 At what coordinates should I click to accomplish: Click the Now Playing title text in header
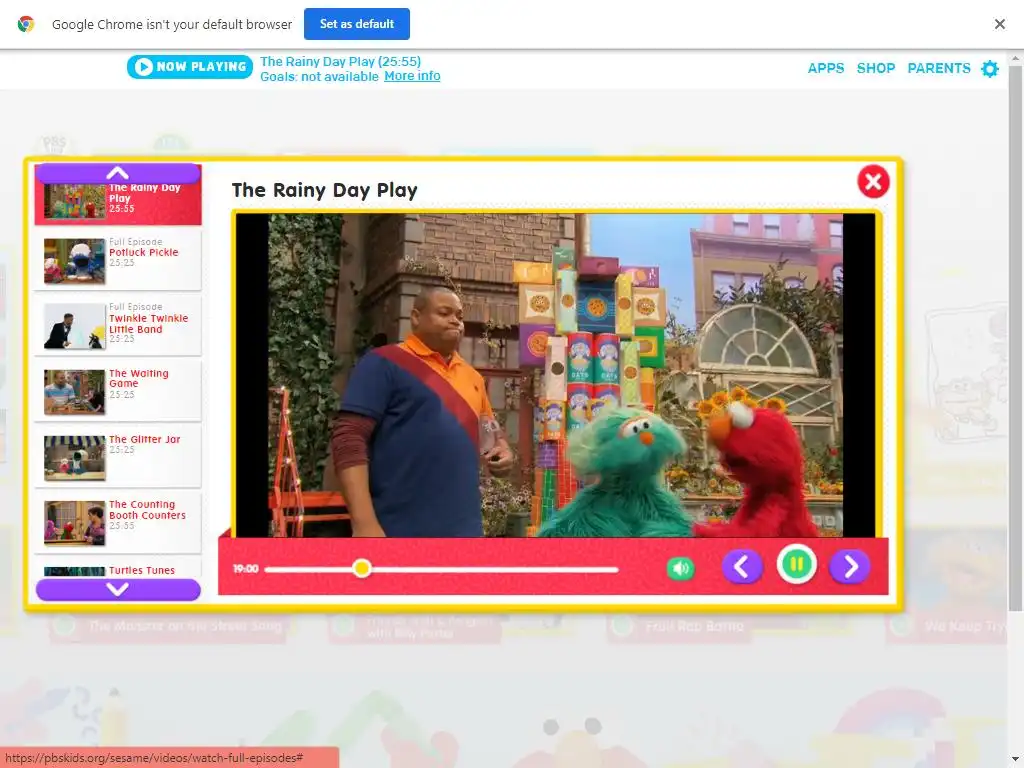coord(340,61)
